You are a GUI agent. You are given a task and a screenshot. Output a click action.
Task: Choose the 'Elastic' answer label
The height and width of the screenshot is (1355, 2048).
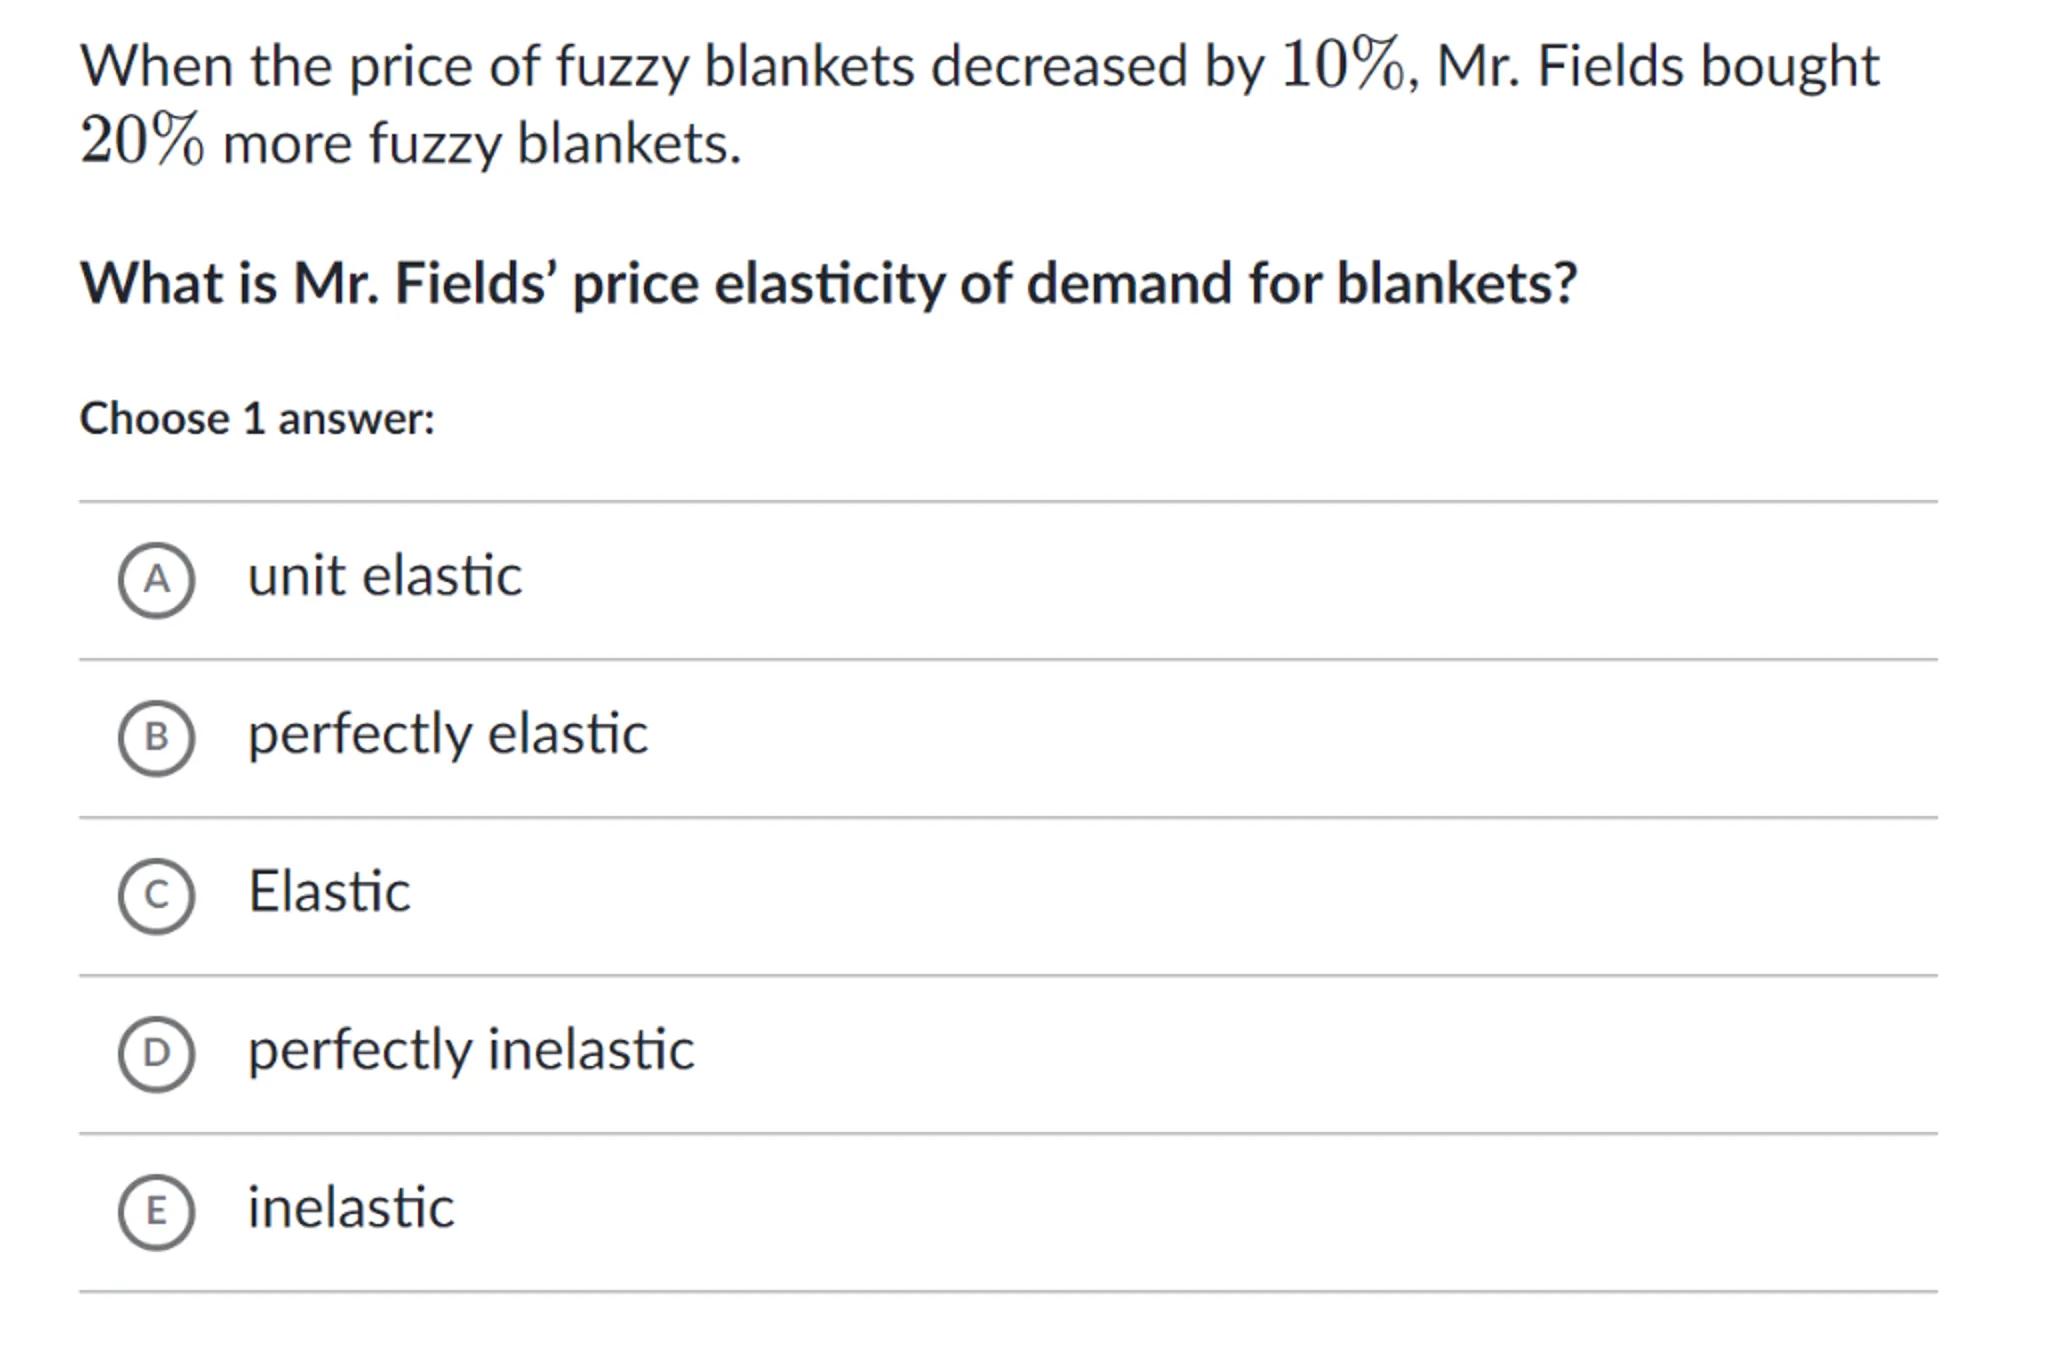(x=329, y=891)
